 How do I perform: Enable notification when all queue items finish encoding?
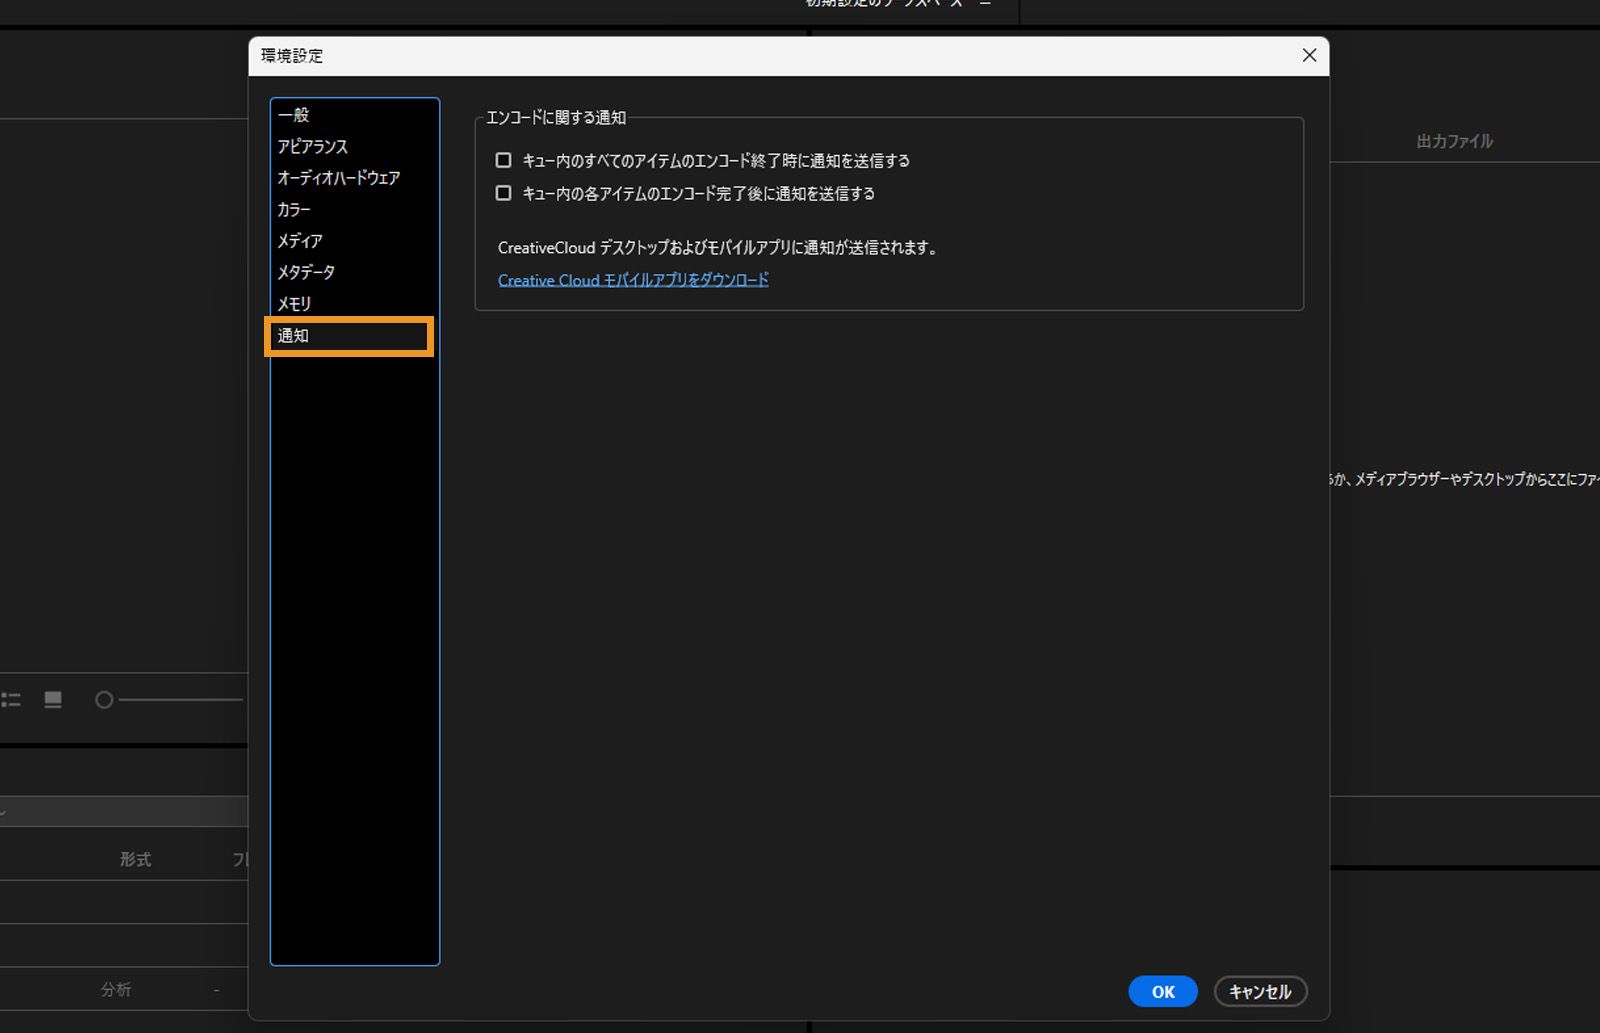pyautogui.click(x=503, y=160)
